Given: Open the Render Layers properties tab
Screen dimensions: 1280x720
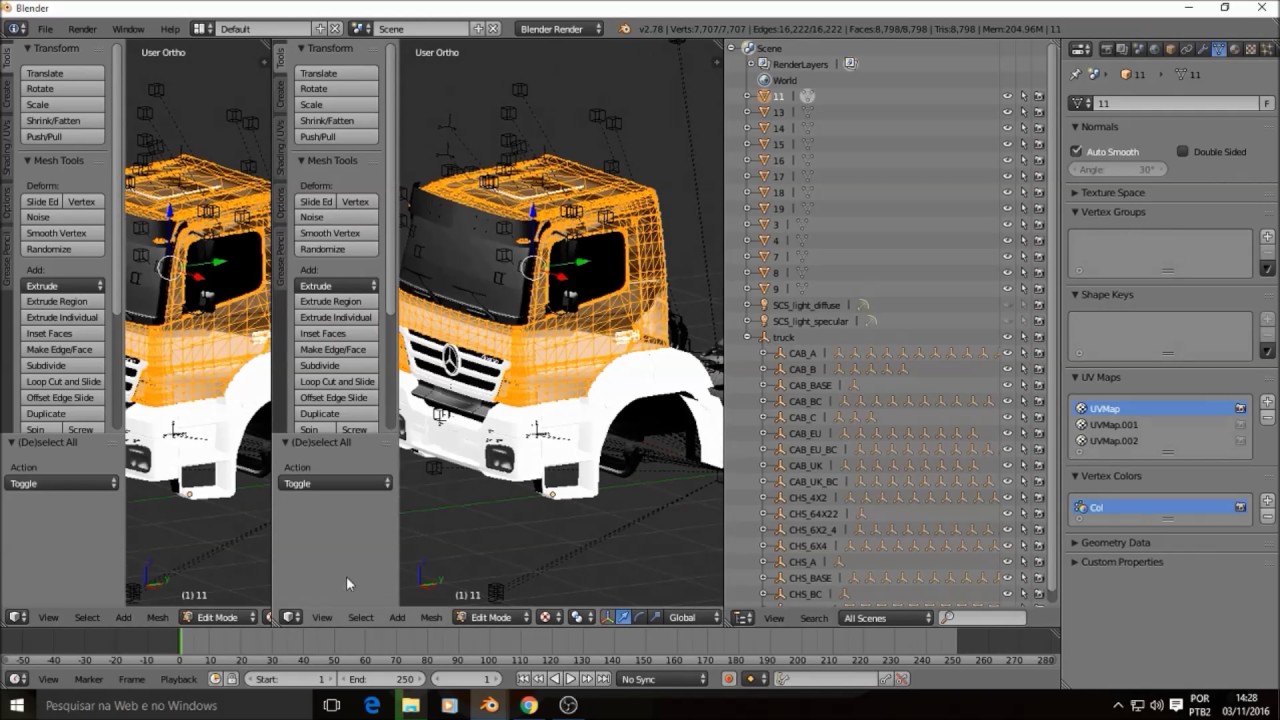Looking at the screenshot, I should click(x=1122, y=48).
